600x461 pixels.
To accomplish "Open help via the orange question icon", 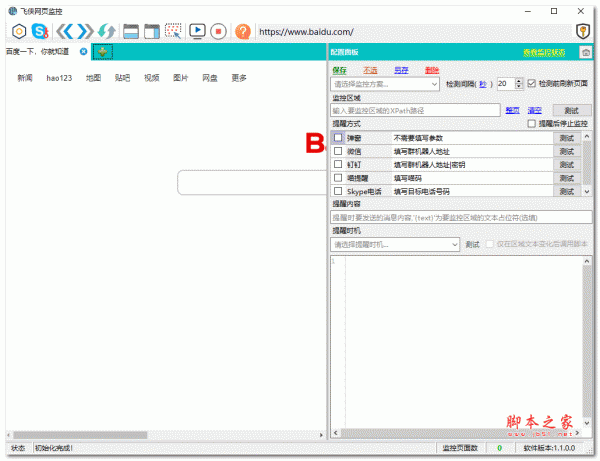I will coord(243,31).
